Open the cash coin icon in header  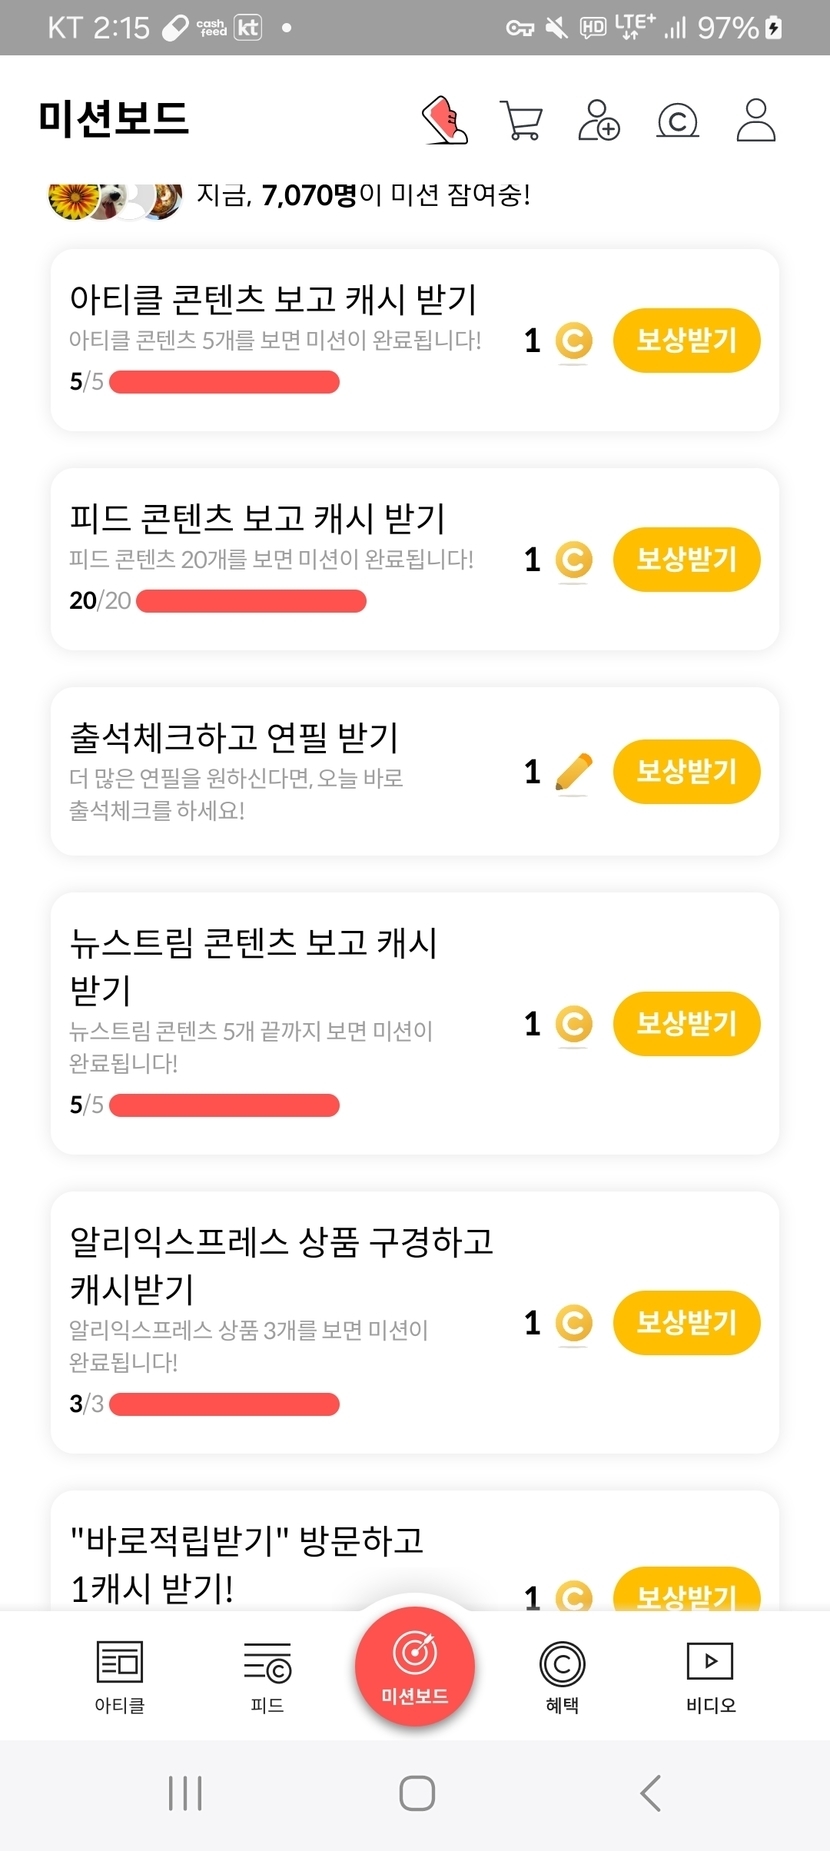click(x=677, y=121)
